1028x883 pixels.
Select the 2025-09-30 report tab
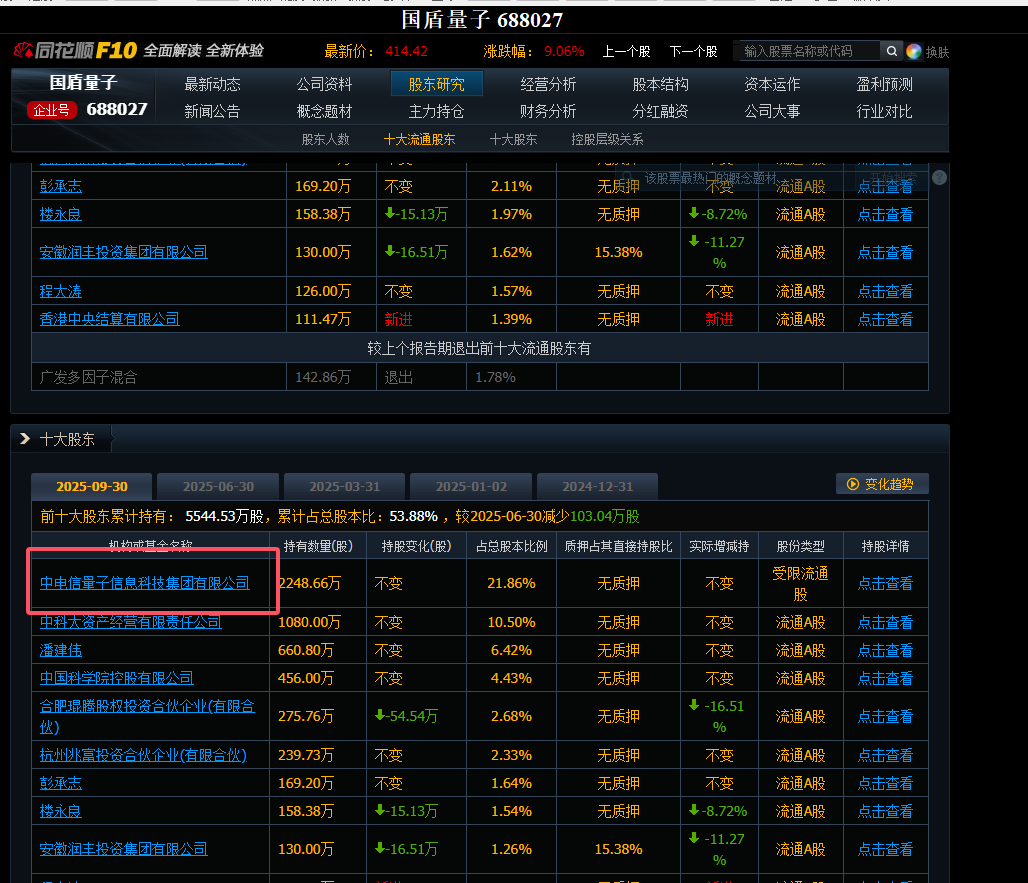click(92, 486)
